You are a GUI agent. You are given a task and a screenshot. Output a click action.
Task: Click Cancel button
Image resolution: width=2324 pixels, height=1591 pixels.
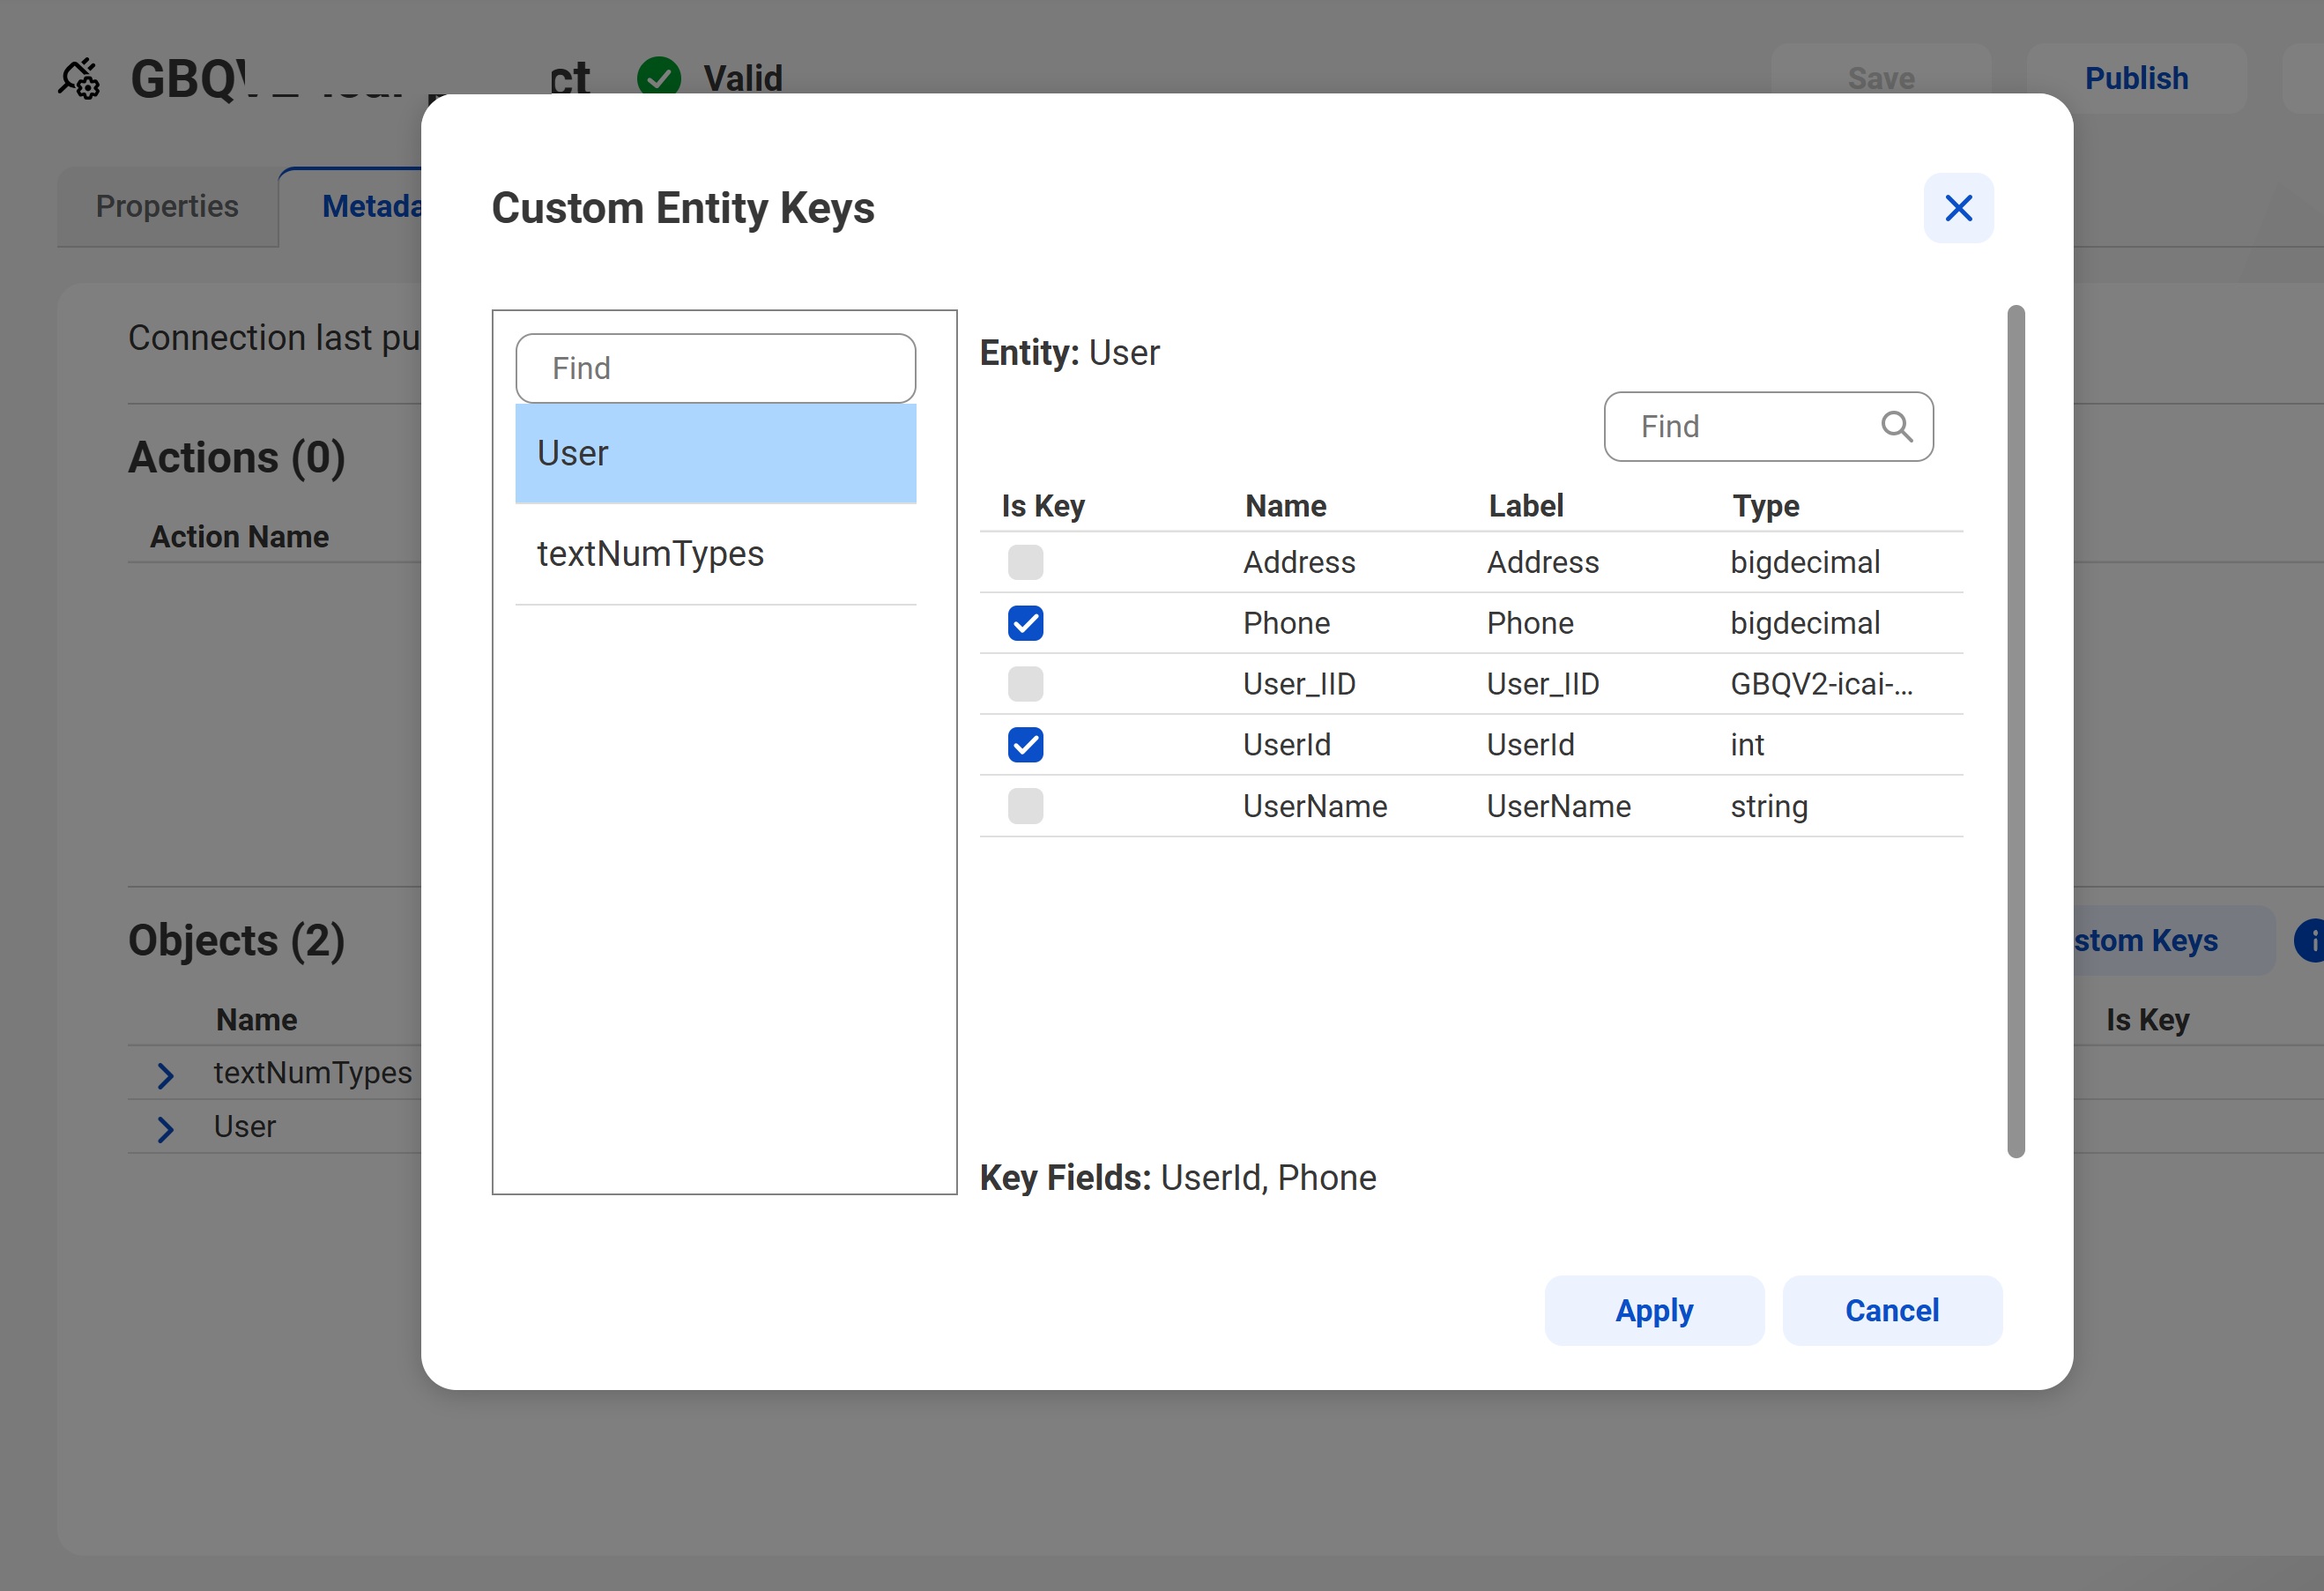point(1892,1310)
